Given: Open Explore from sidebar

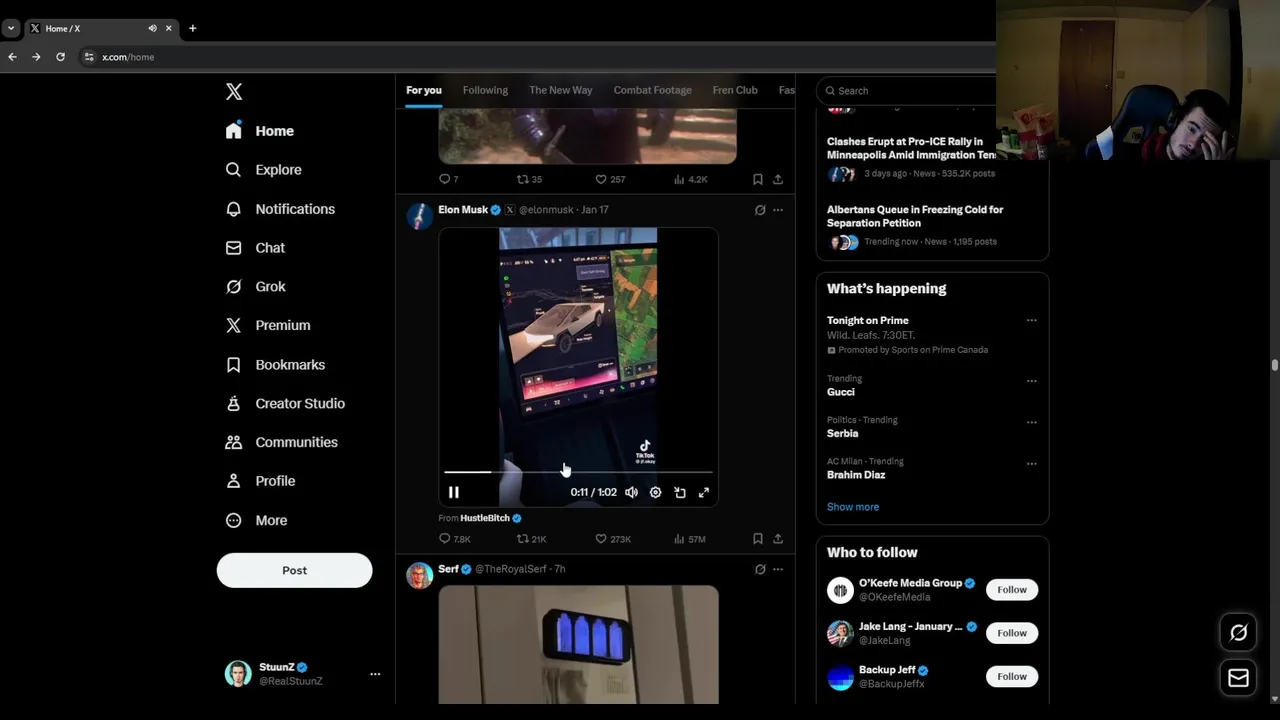Looking at the screenshot, I should pyautogui.click(x=264, y=170).
